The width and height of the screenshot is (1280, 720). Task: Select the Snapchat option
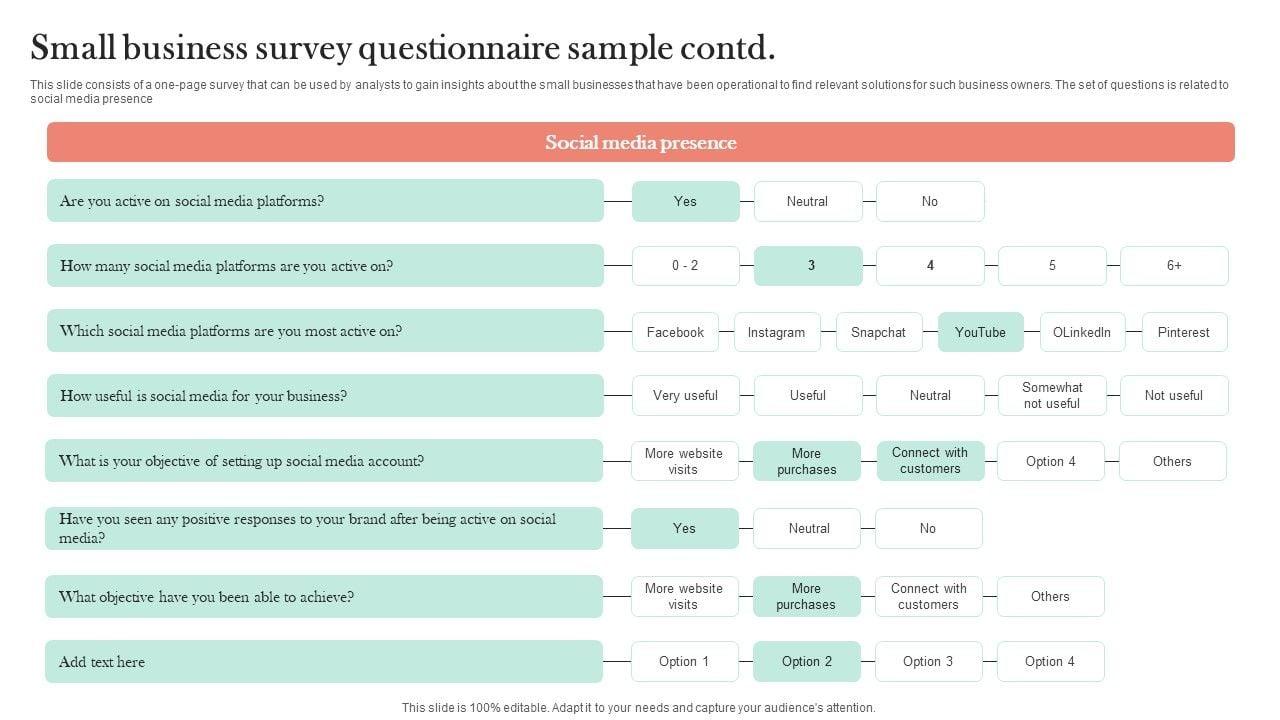coord(878,332)
